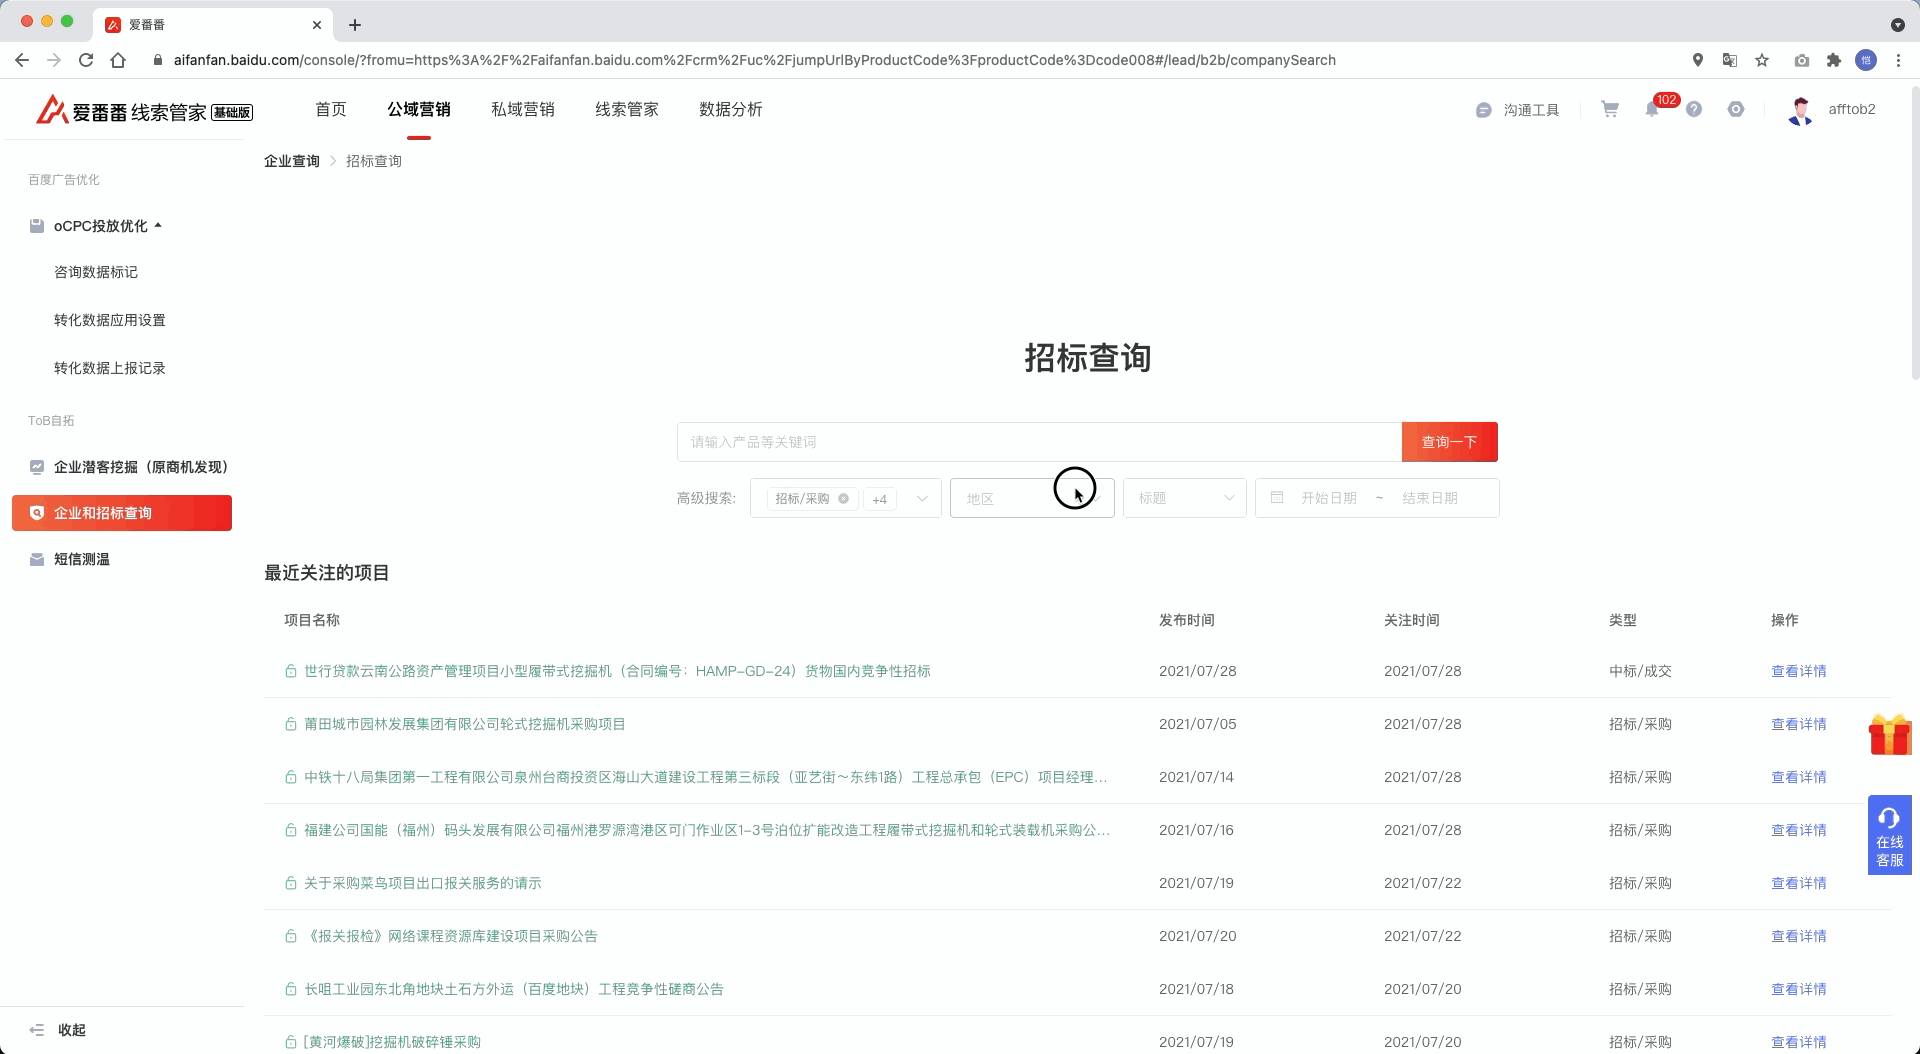Click the 企业查询 breadcrumb link
The image size is (1920, 1054).
click(x=292, y=161)
